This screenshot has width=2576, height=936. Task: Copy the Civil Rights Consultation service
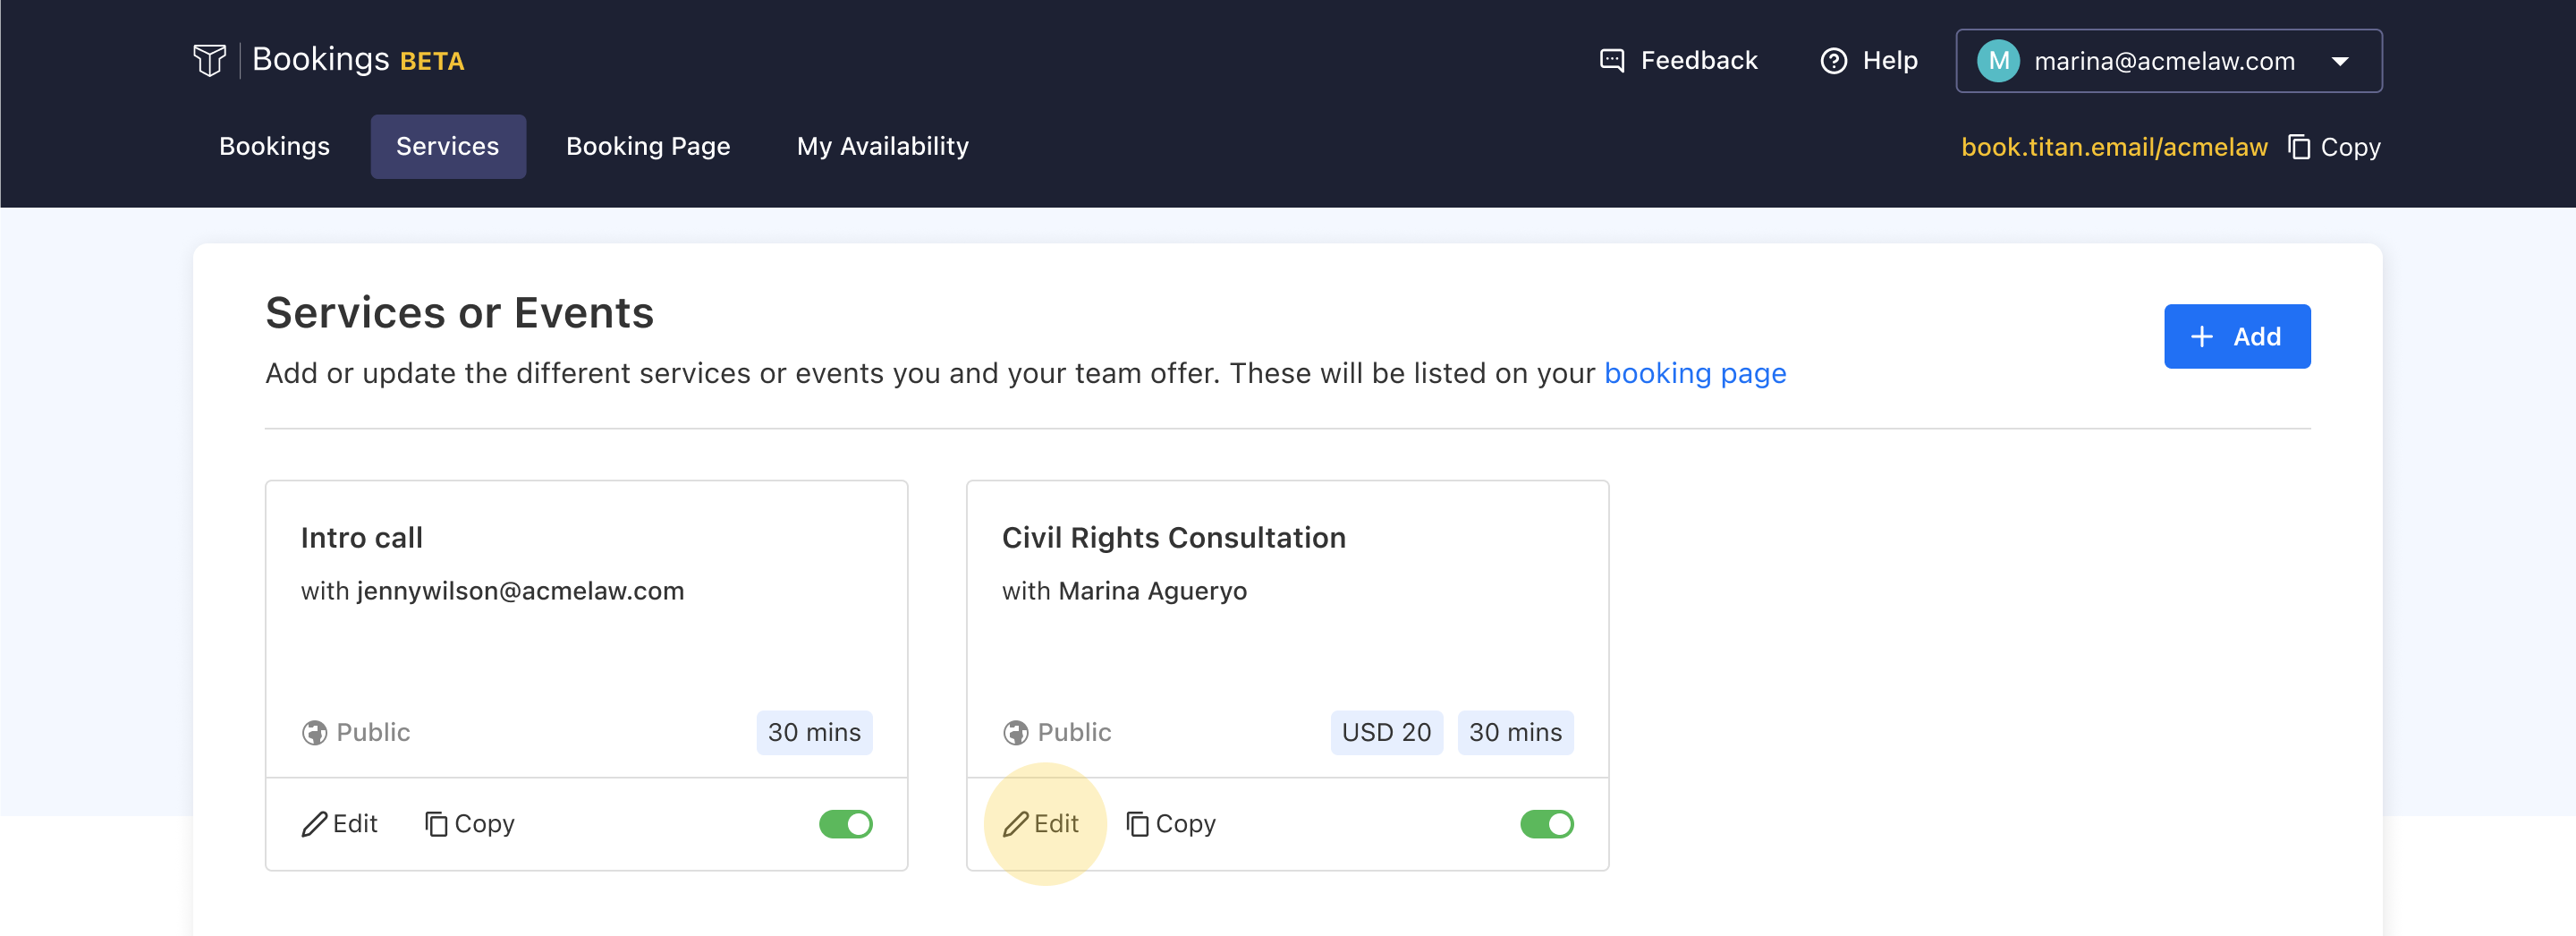tap(1170, 824)
